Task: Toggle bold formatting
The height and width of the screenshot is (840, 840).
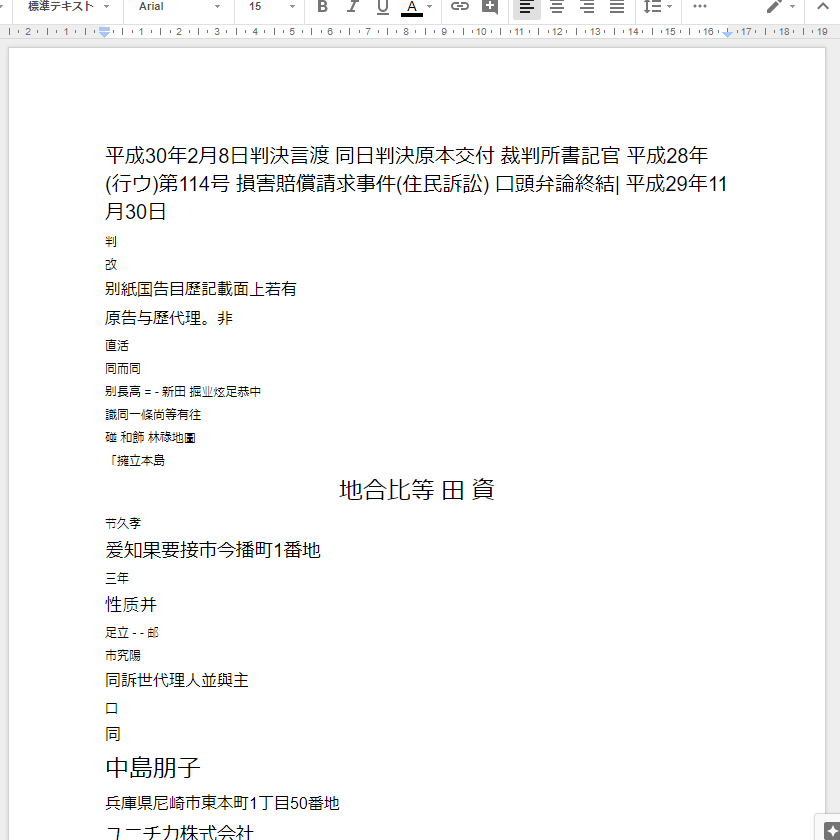Action: [x=322, y=6]
